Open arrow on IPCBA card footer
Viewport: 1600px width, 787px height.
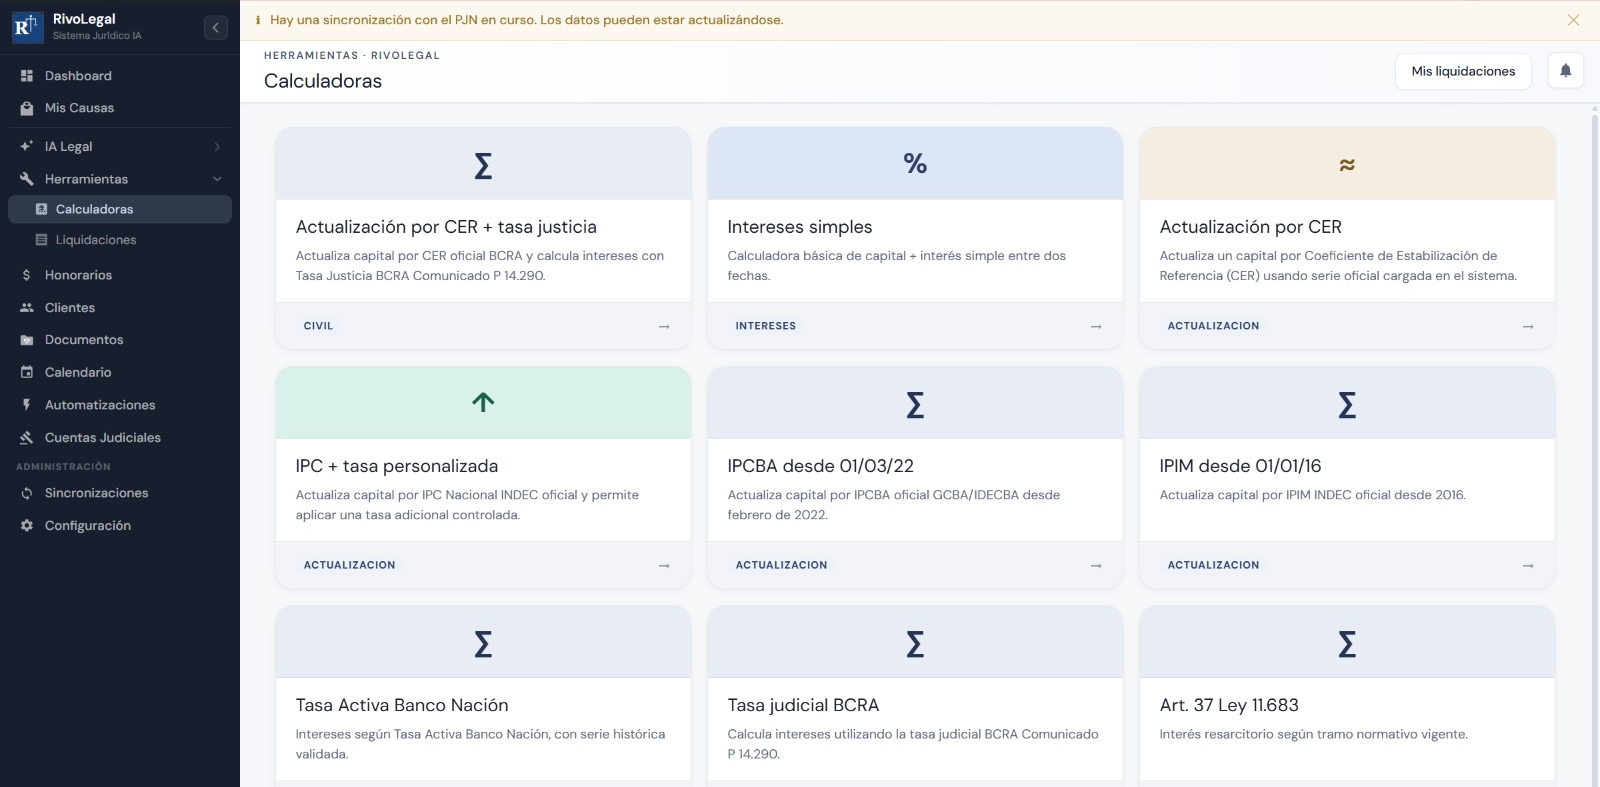[1096, 566]
